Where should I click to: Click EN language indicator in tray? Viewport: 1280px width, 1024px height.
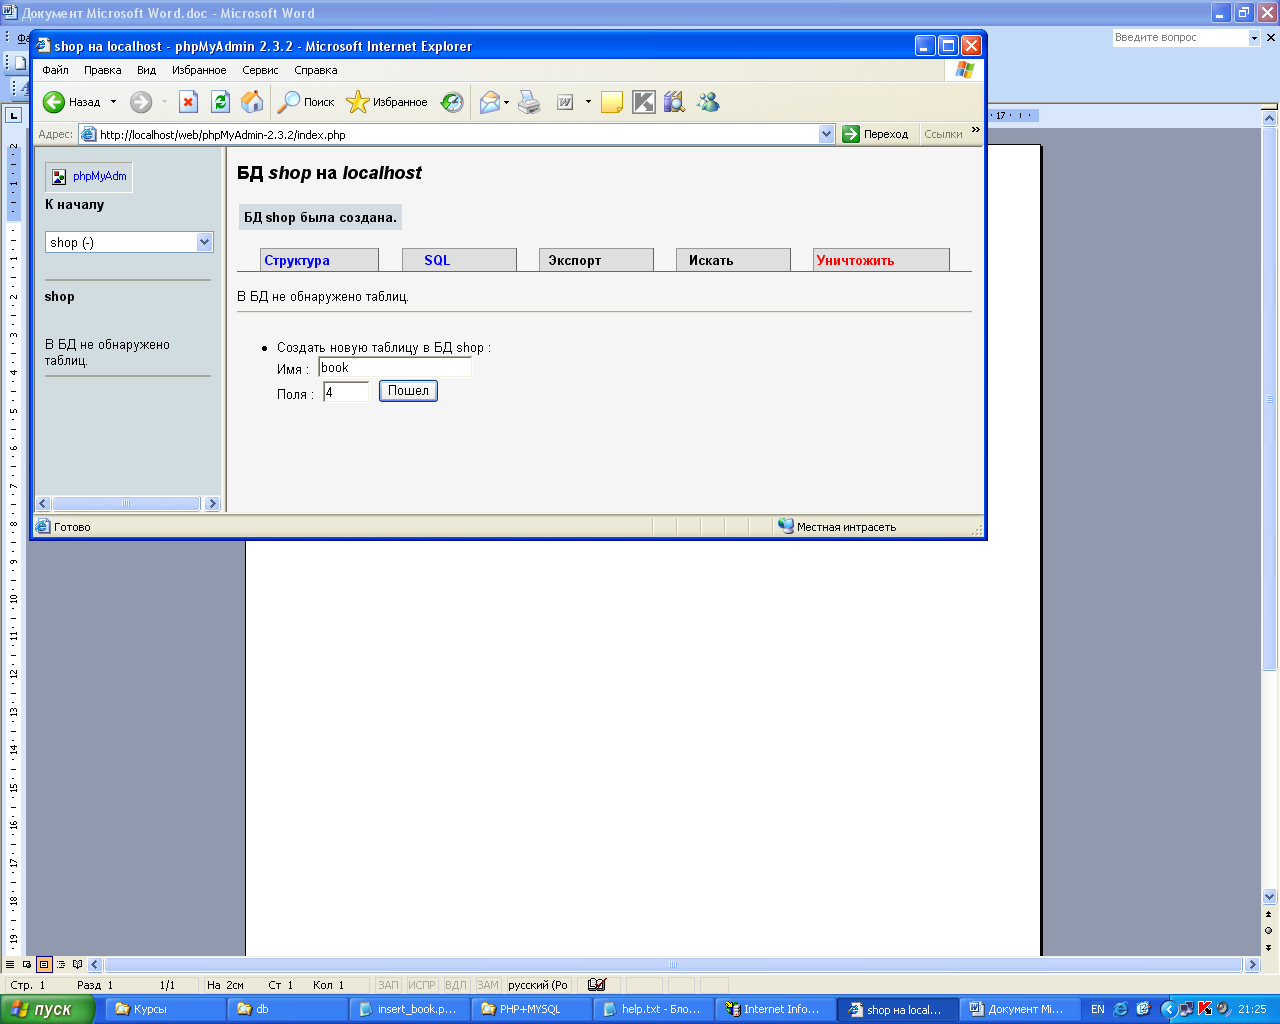tap(1098, 1009)
